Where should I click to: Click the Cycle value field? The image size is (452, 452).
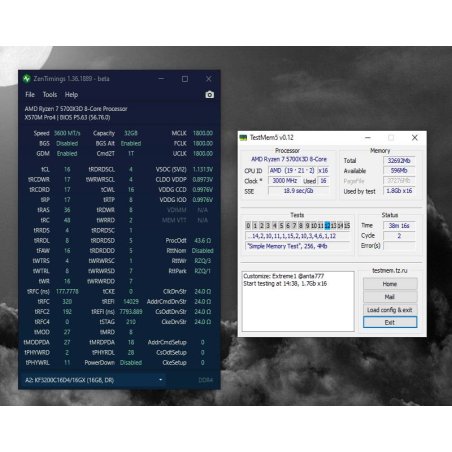399,236
